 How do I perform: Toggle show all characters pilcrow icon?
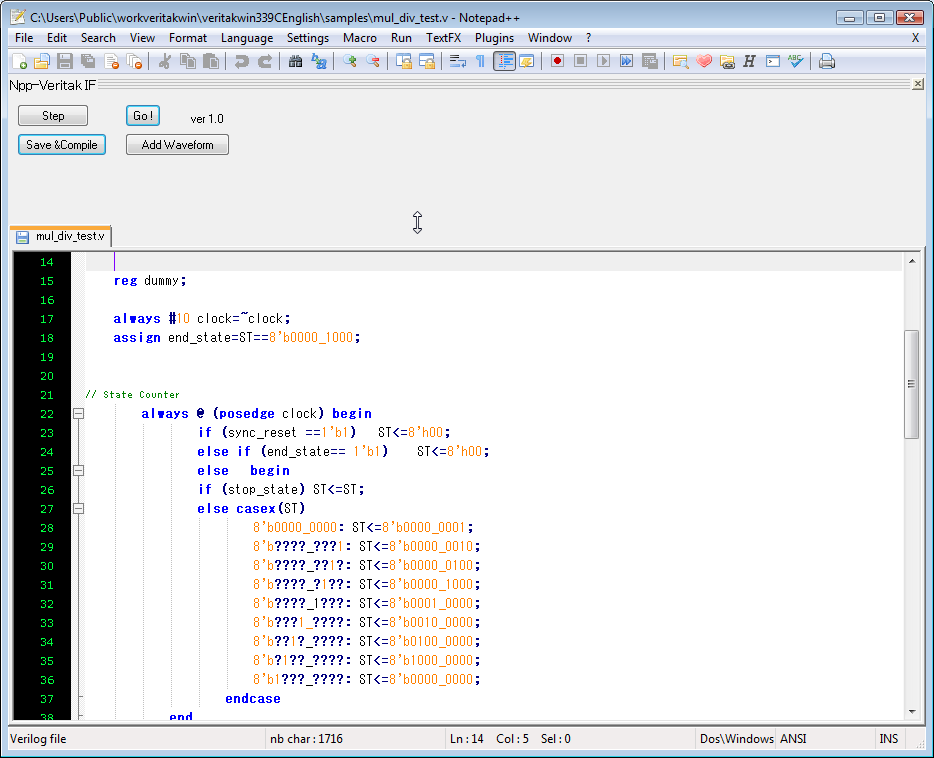480,61
